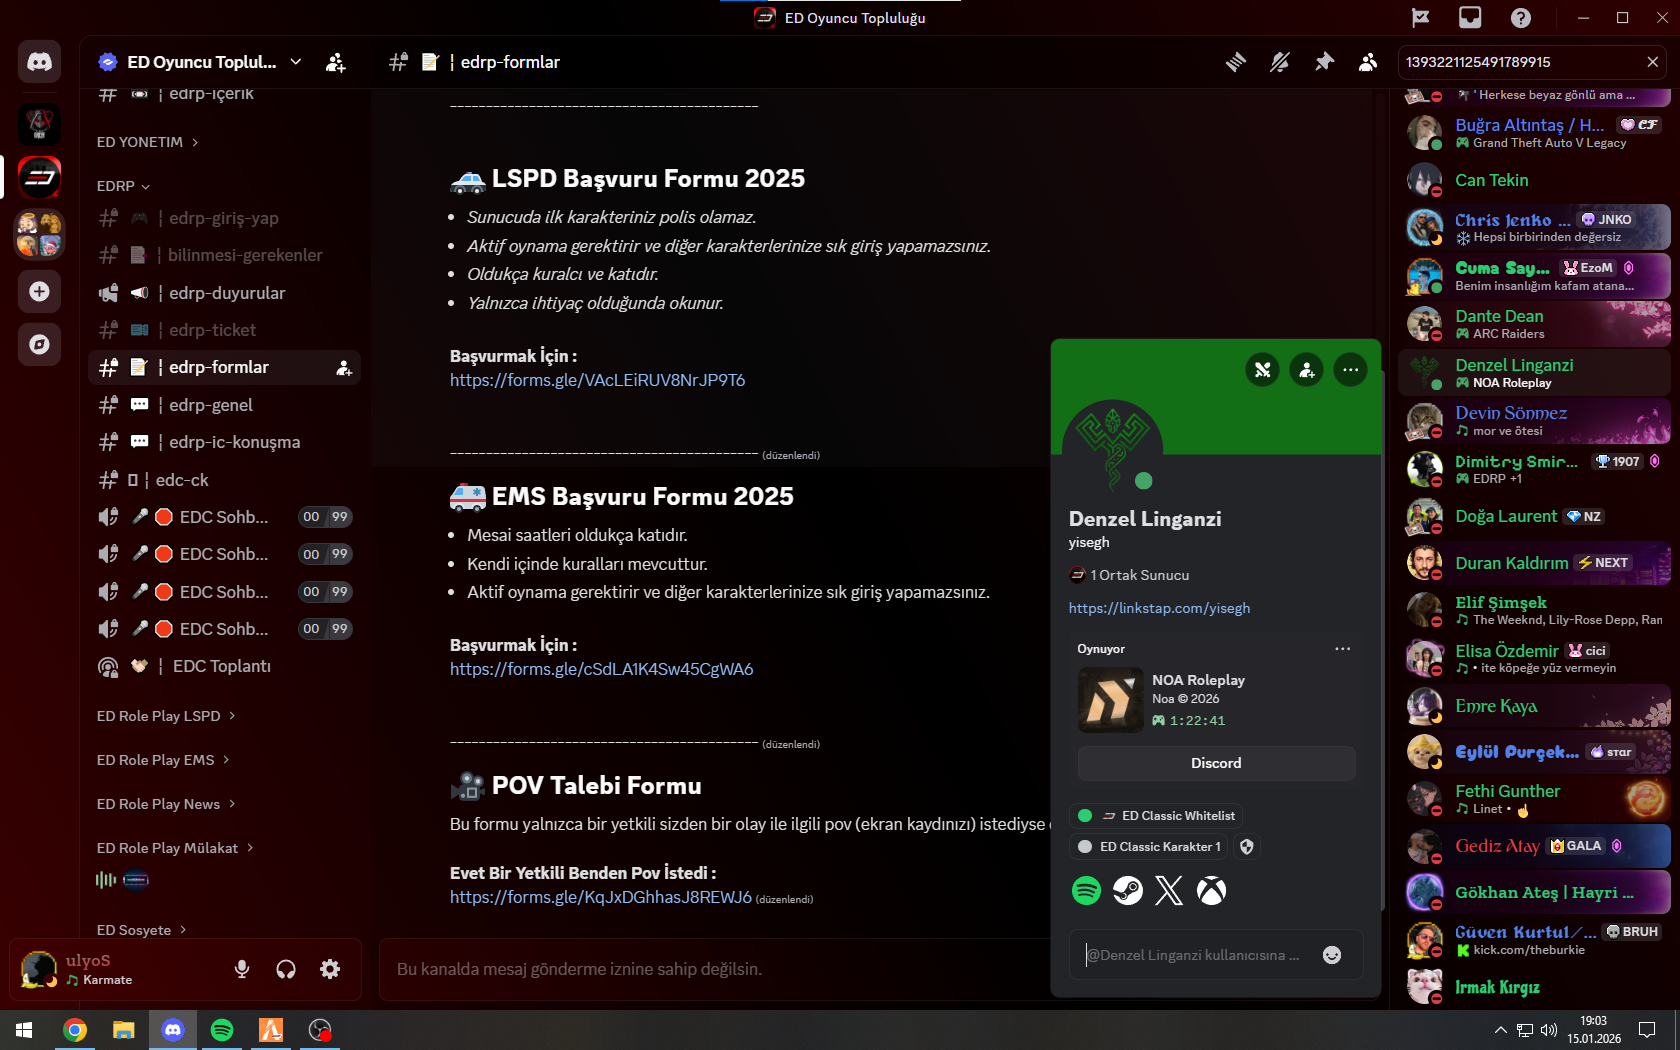Open activity options menu next to Oynuyor
The height and width of the screenshot is (1050, 1680).
1342,649
